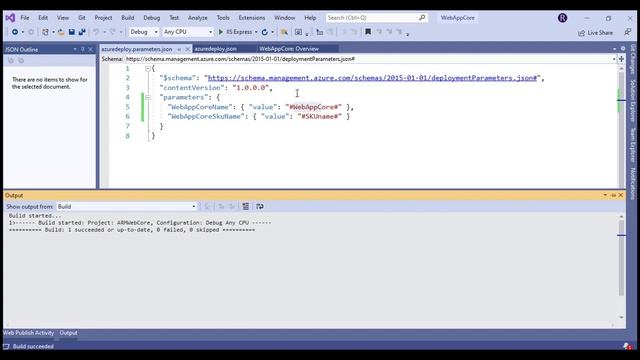Screen dimensions: 640x360
Task: Switch to the azuredeploy.json tab
Action: [216, 49]
